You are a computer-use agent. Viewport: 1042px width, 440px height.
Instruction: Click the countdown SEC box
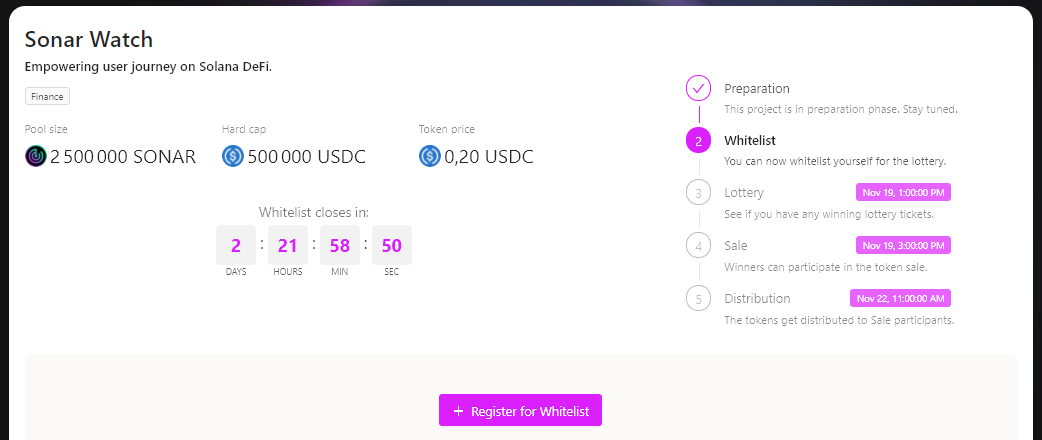[x=392, y=246]
